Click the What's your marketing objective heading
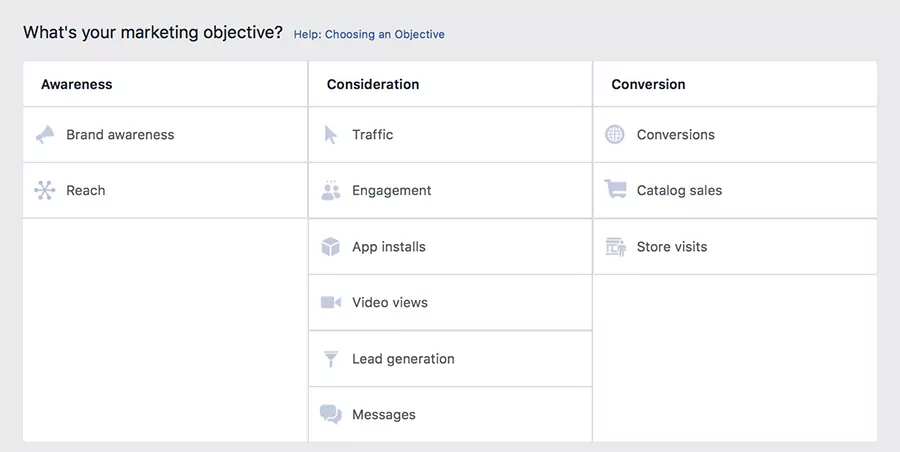900x452 pixels. (x=153, y=32)
